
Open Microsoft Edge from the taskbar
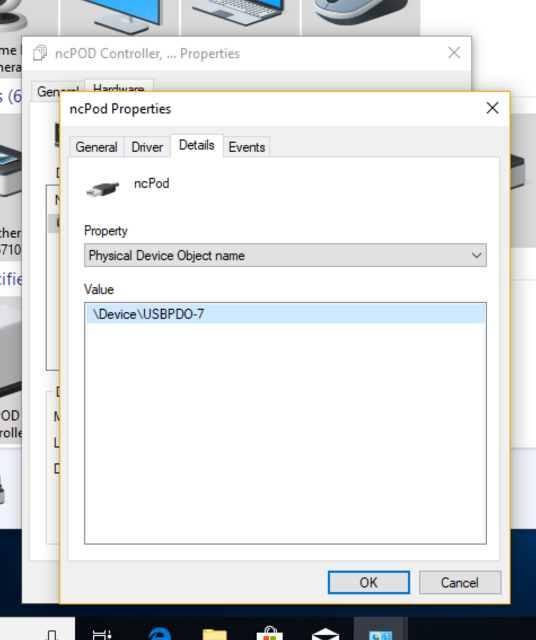pyautogui.click(x=160, y=633)
